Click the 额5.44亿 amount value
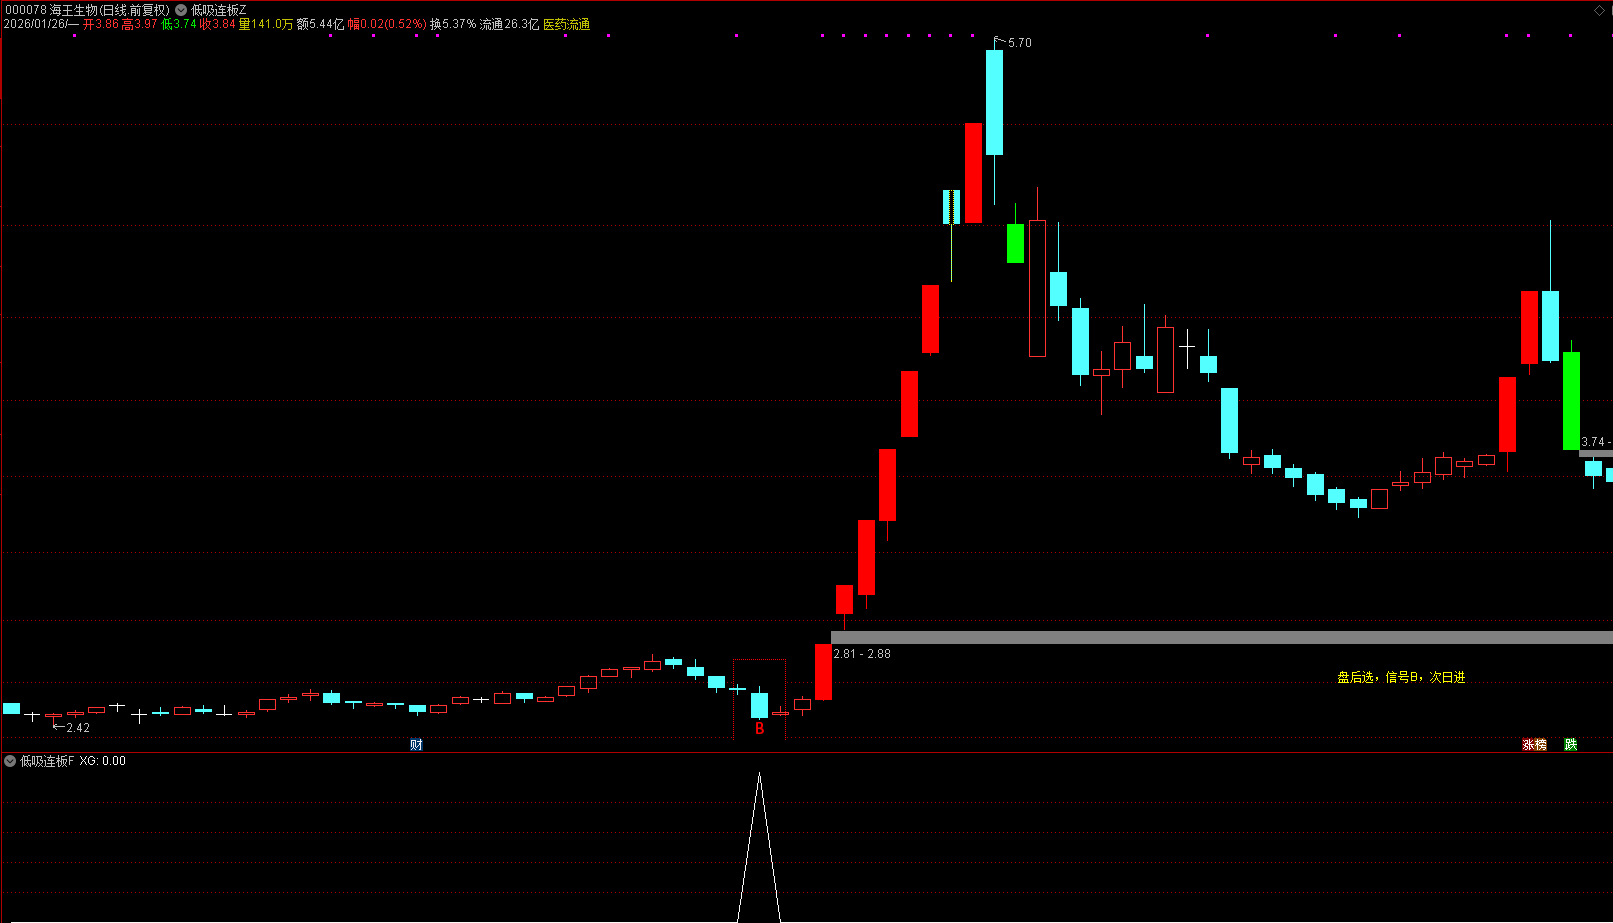The image size is (1613, 923). click(320, 24)
